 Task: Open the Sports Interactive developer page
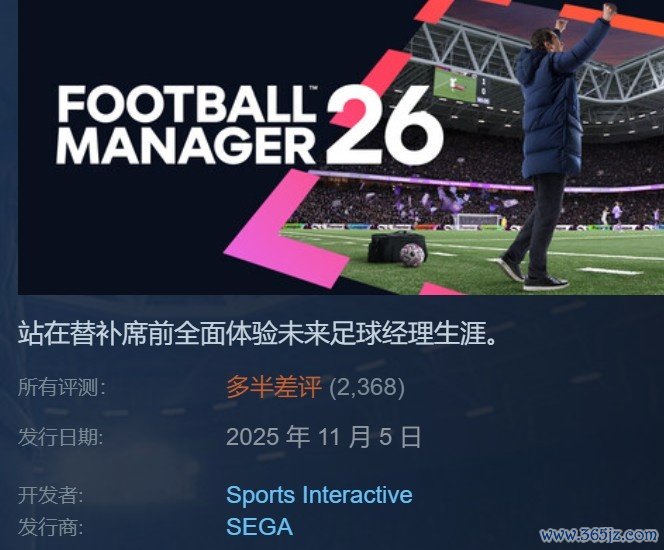coord(319,495)
